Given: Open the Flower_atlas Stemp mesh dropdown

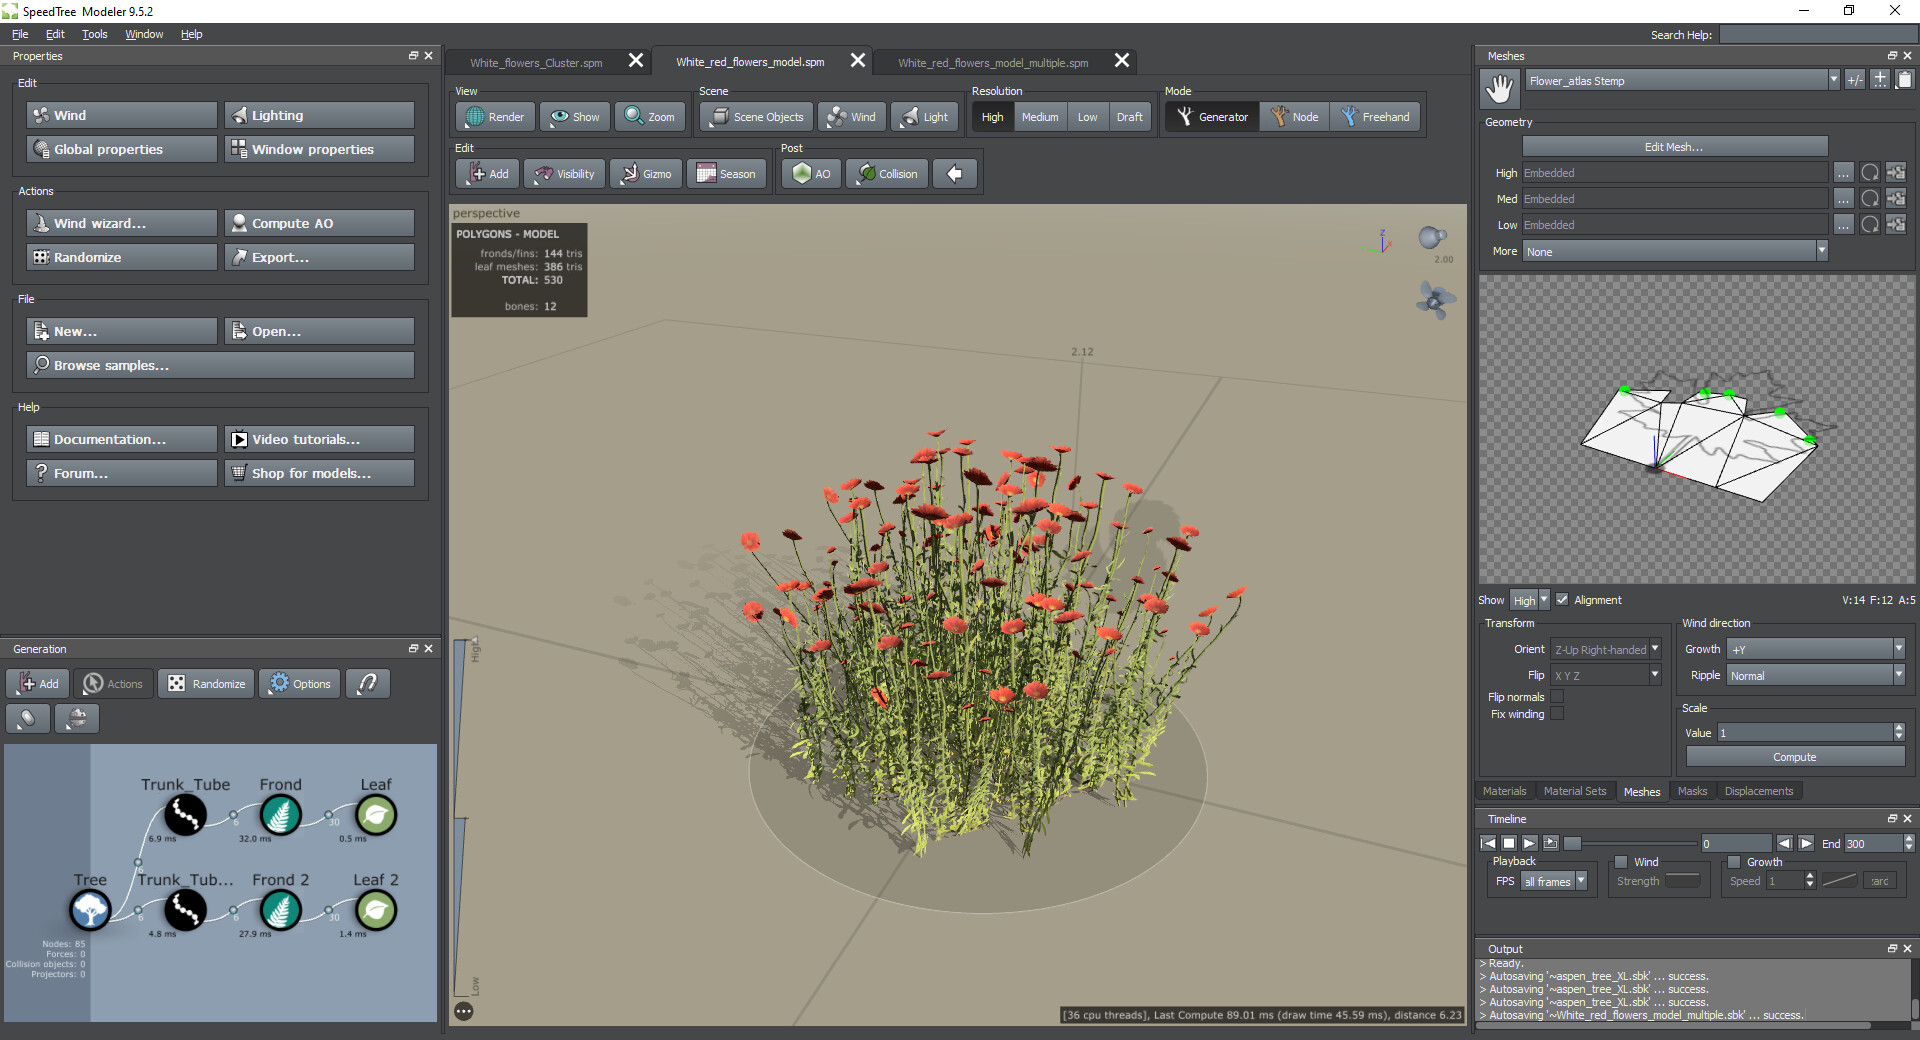Looking at the screenshot, I should click(x=1682, y=81).
